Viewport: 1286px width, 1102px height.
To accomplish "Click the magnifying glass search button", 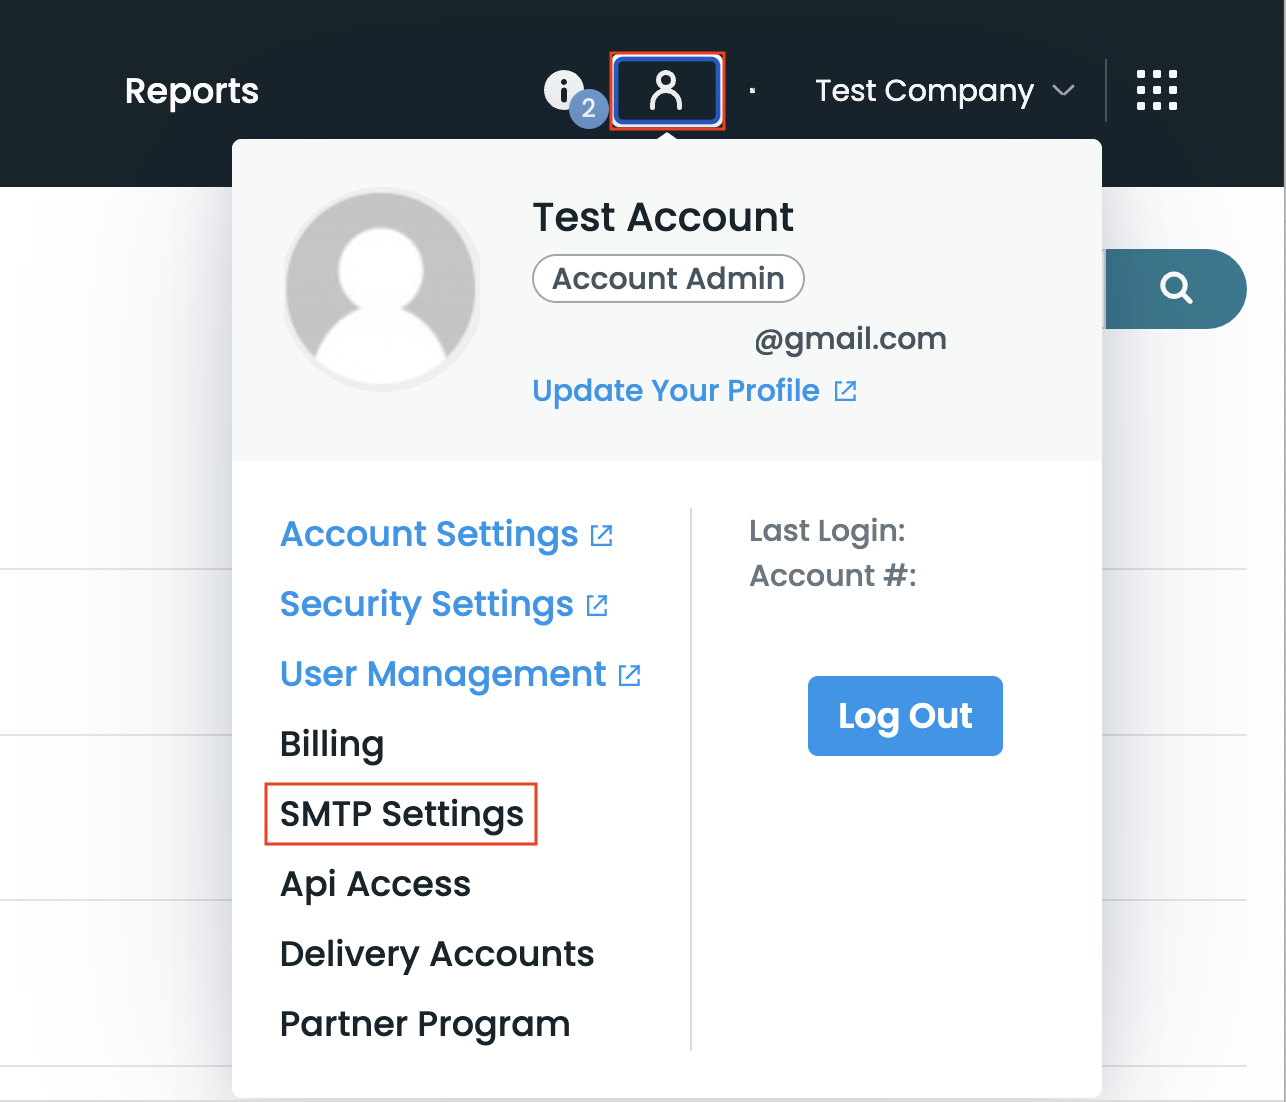I will (1176, 289).
